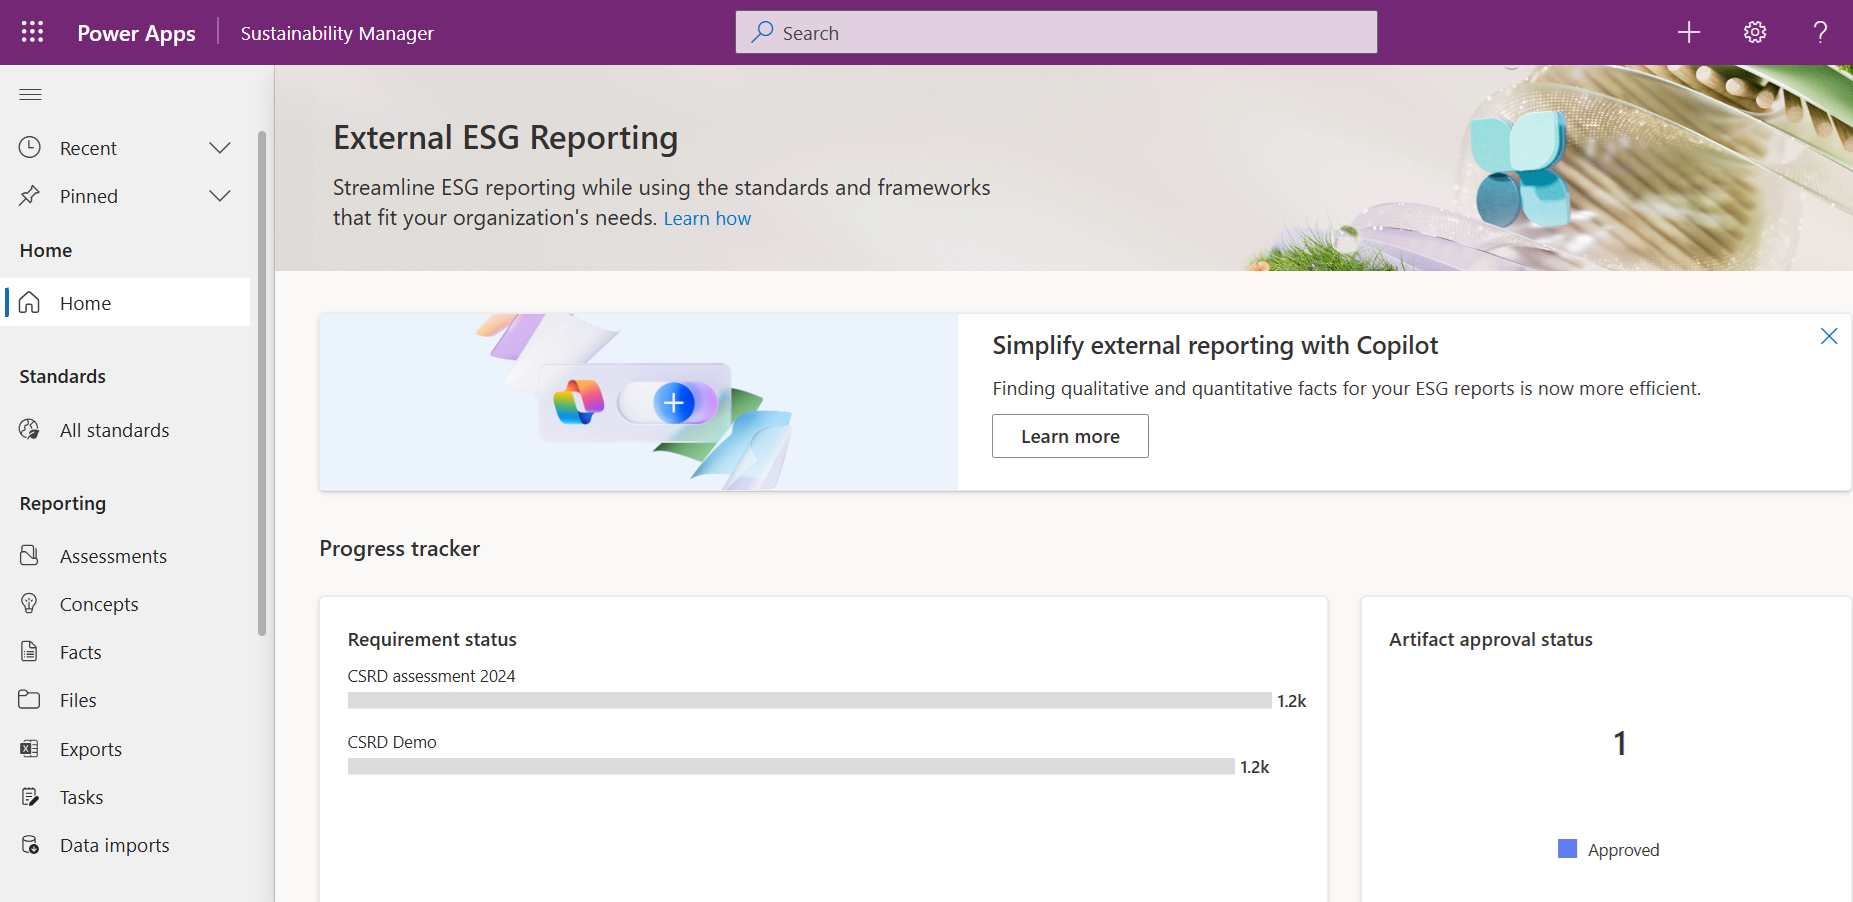This screenshot has width=1853, height=902.
Task: Expand the Recent chevron
Action: point(220,148)
